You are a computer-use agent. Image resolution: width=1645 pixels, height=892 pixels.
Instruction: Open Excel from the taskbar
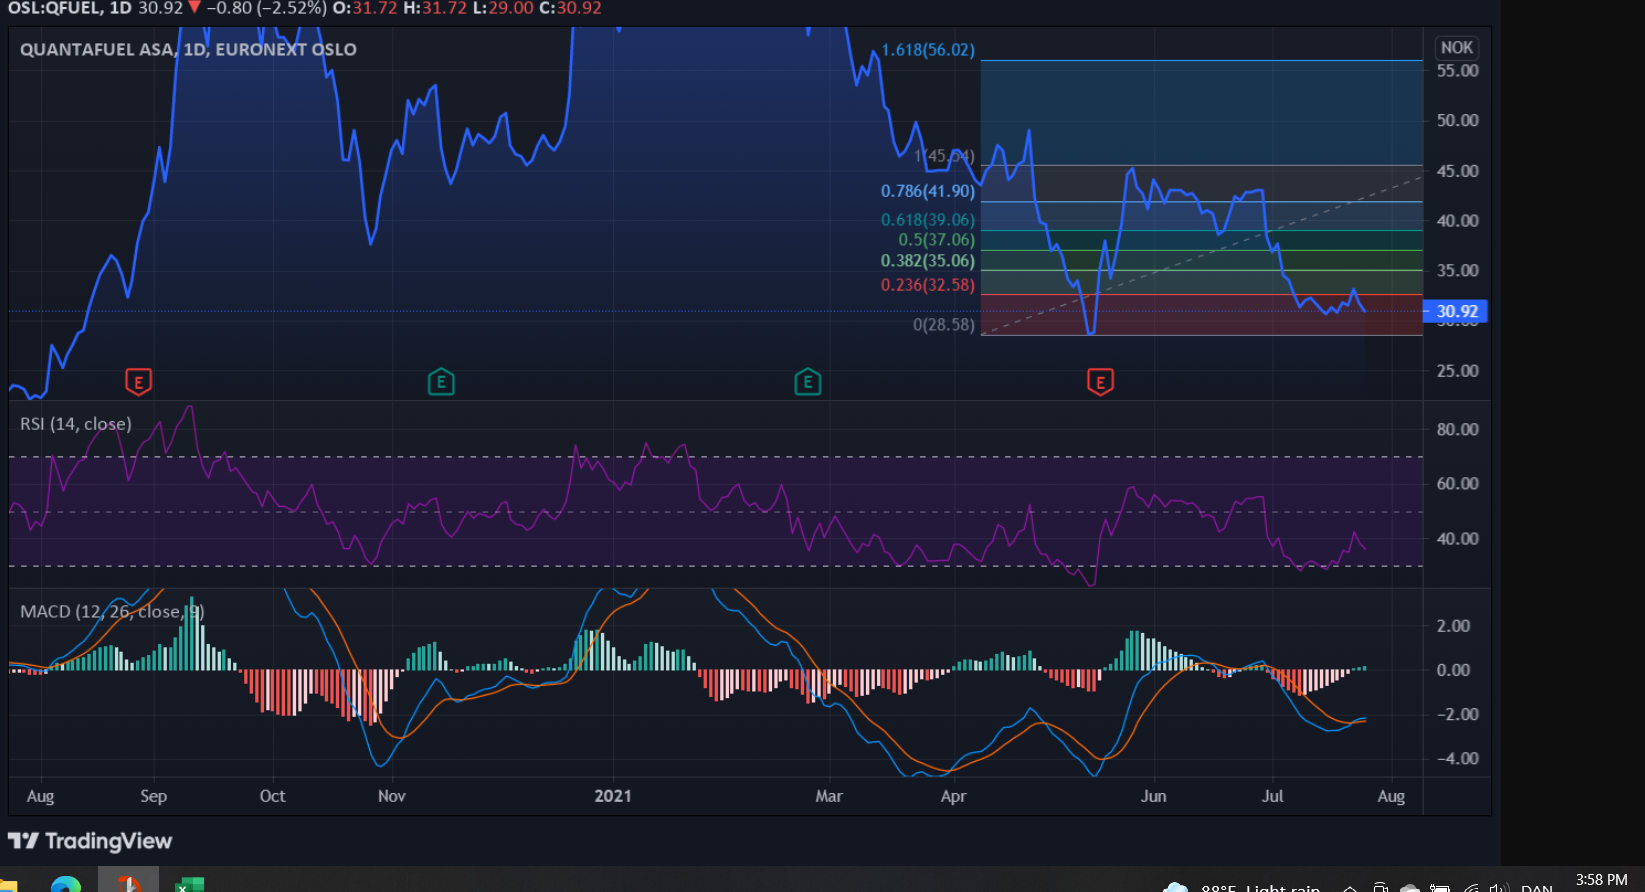[190, 884]
